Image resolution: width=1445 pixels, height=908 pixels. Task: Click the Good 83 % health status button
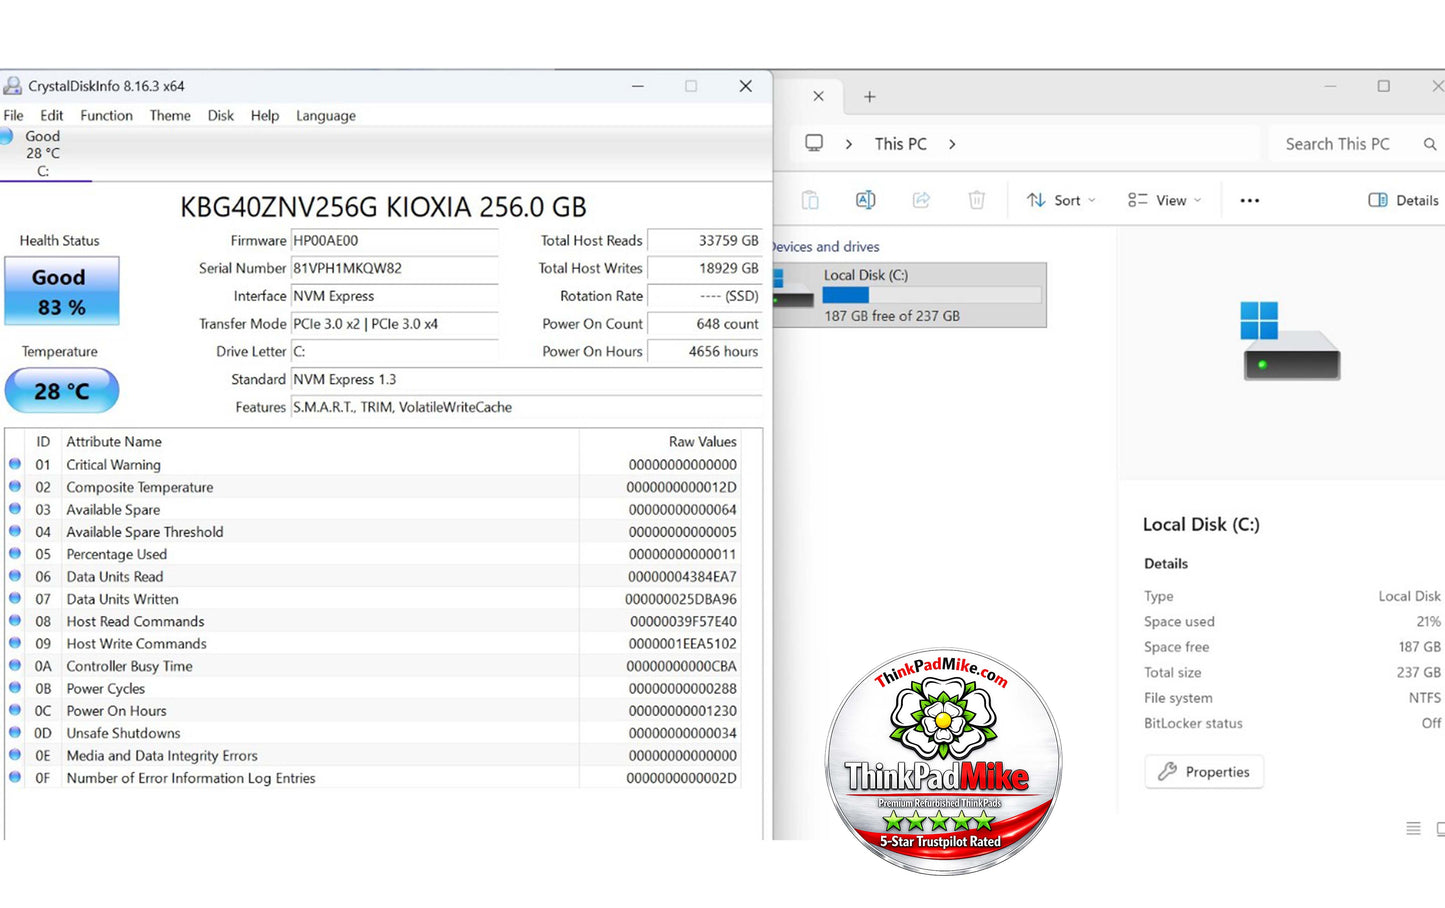(x=62, y=291)
